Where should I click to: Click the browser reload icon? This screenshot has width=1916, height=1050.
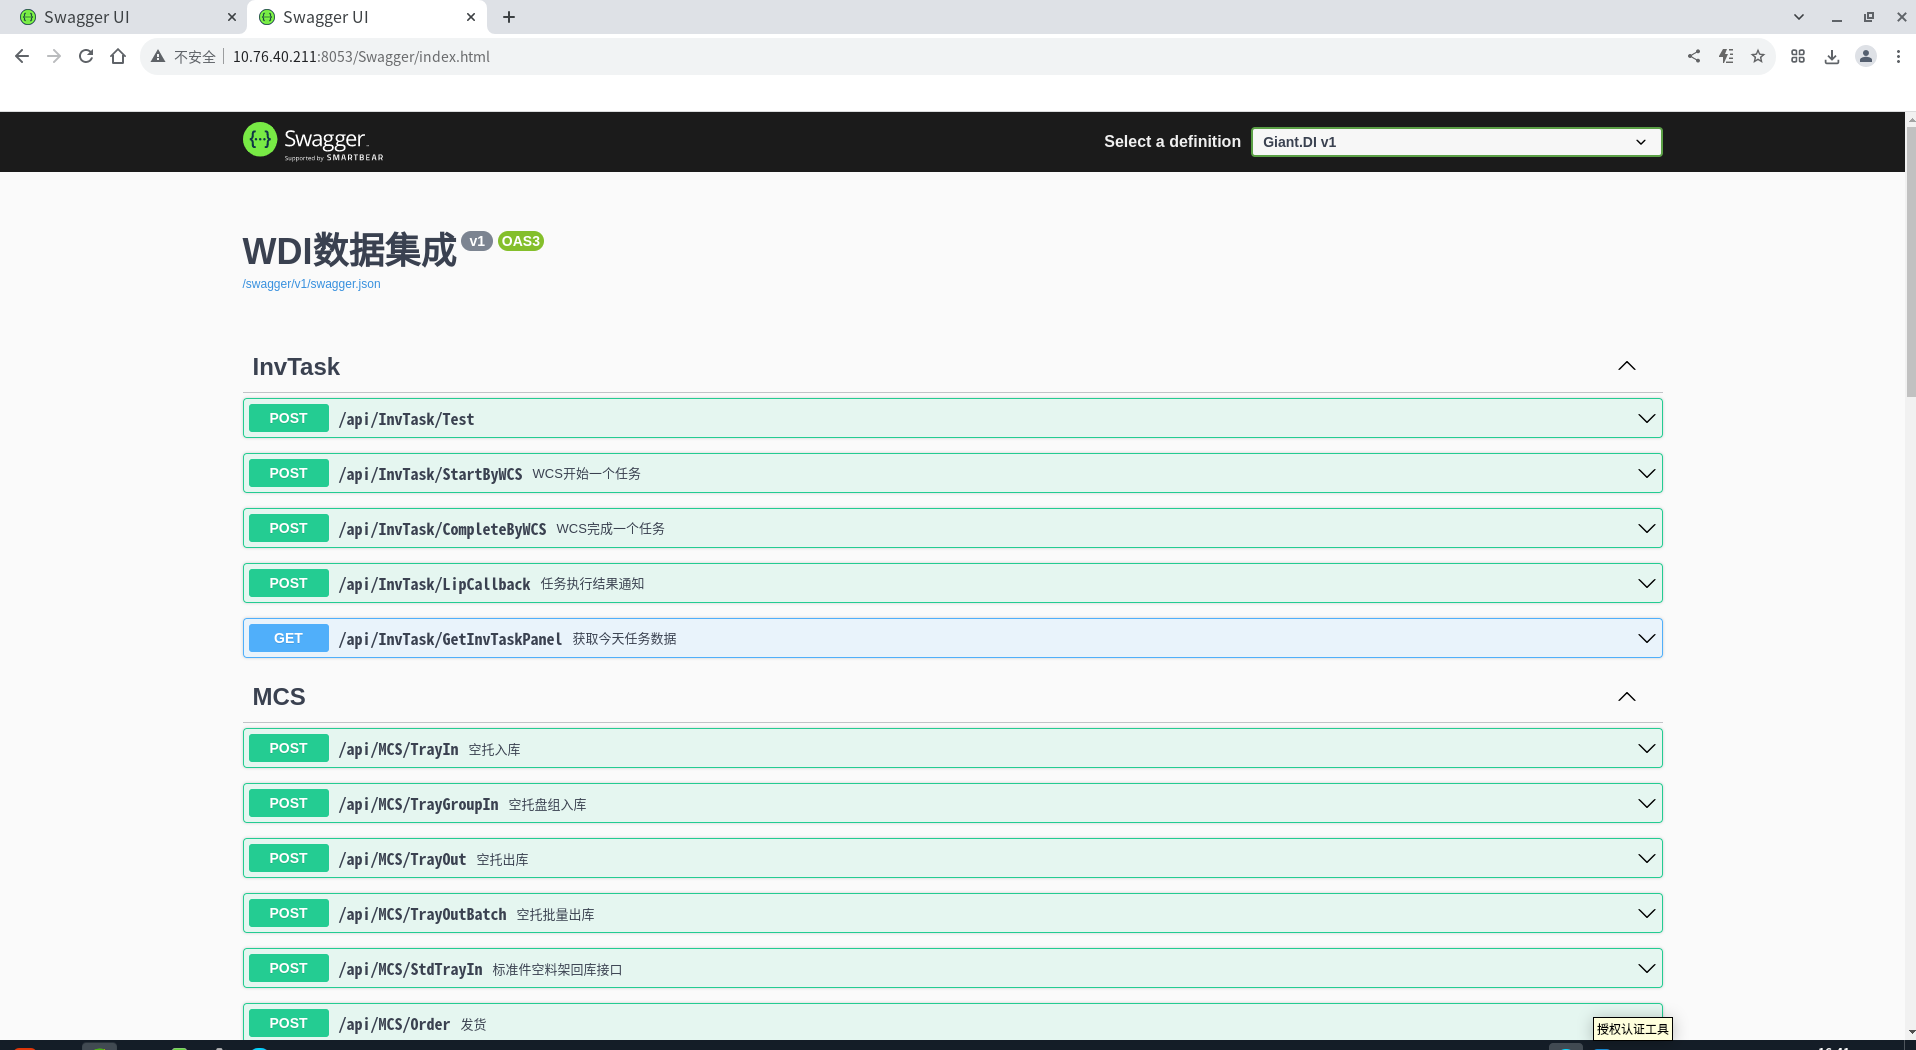tap(86, 57)
